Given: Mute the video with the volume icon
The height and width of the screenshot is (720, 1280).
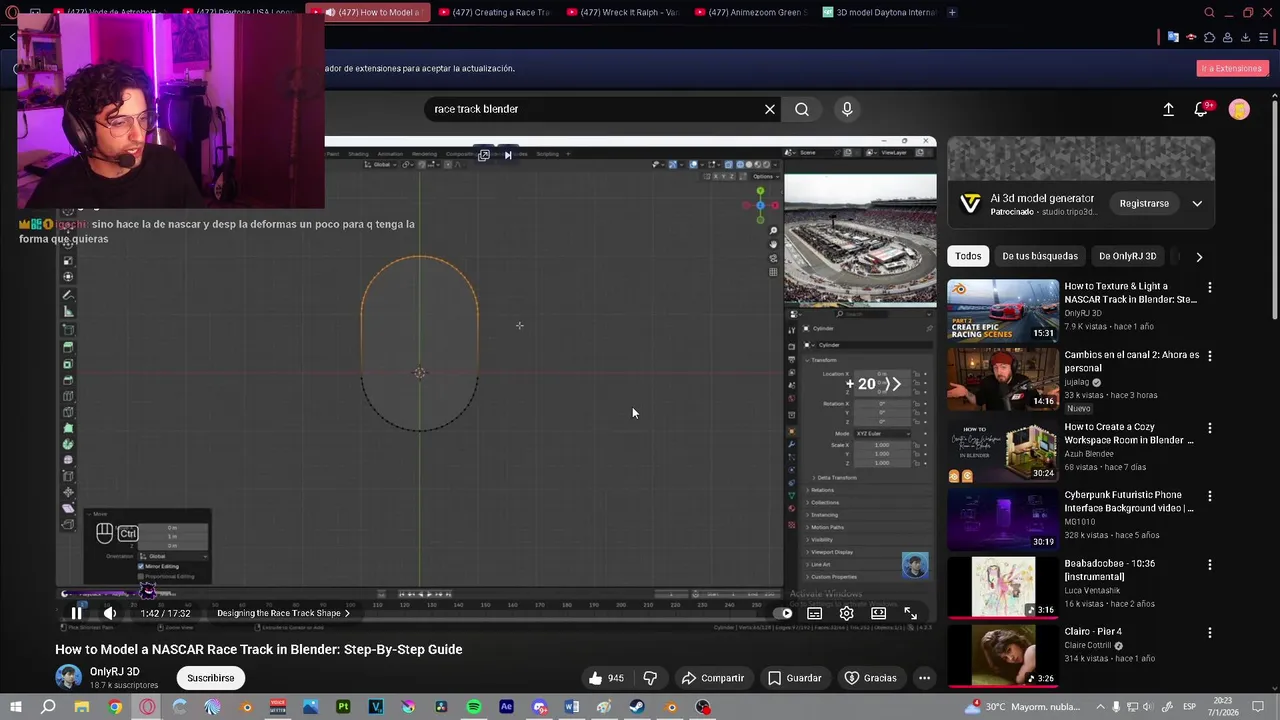Looking at the screenshot, I should point(110,613).
